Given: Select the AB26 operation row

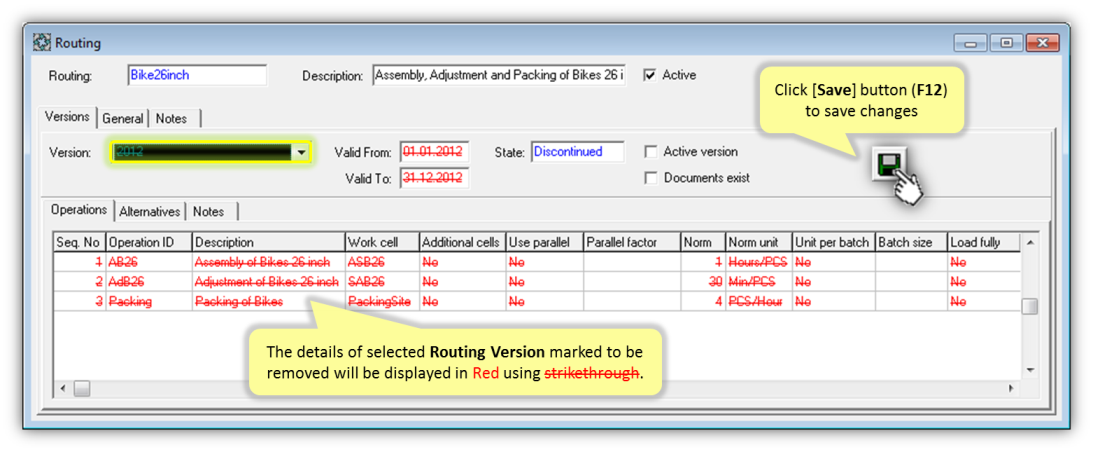Looking at the screenshot, I should (130, 261).
